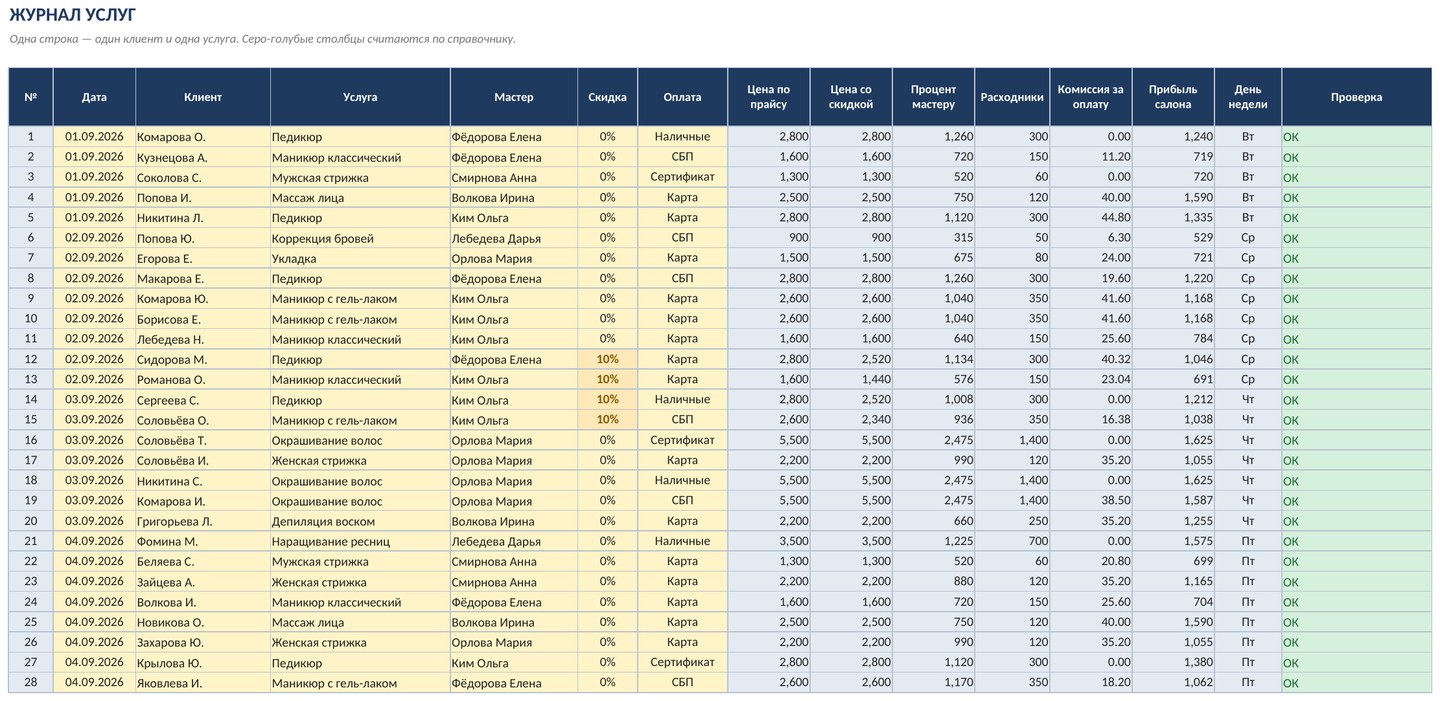Viewport: 1440px width, 701px height.
Task: Click master cell in Григорьева Л. row
Action: [x=514, y=521]
